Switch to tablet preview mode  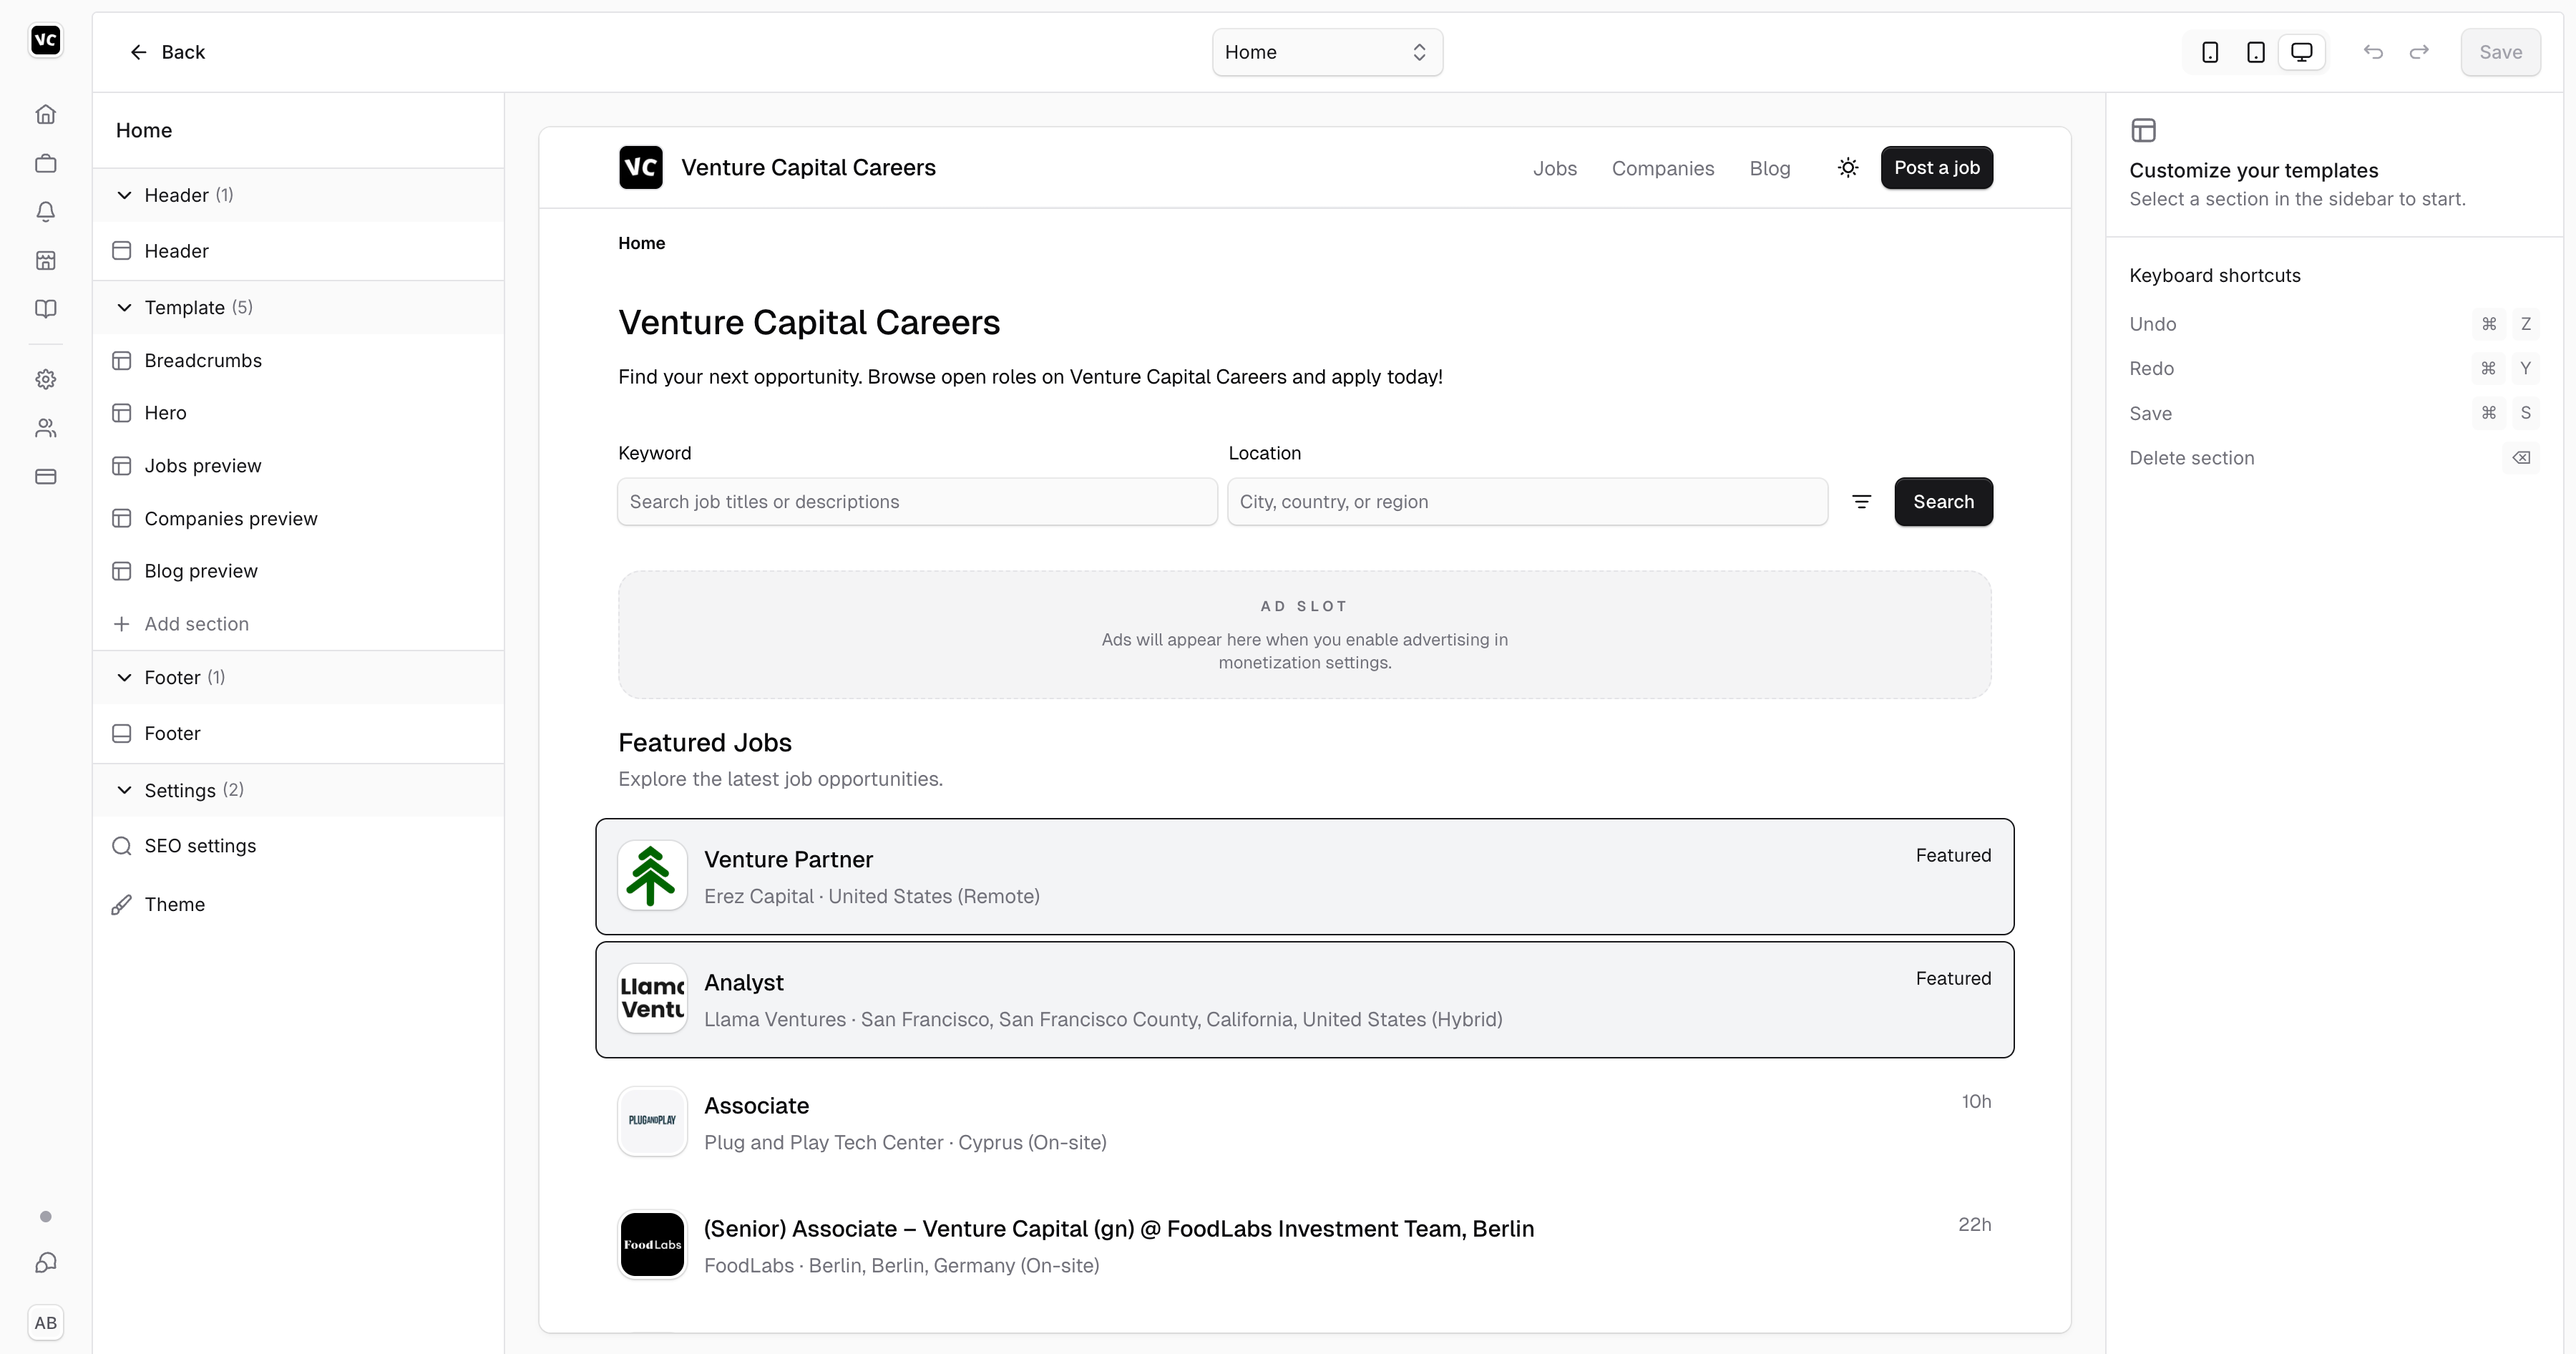pos(2256,52)
